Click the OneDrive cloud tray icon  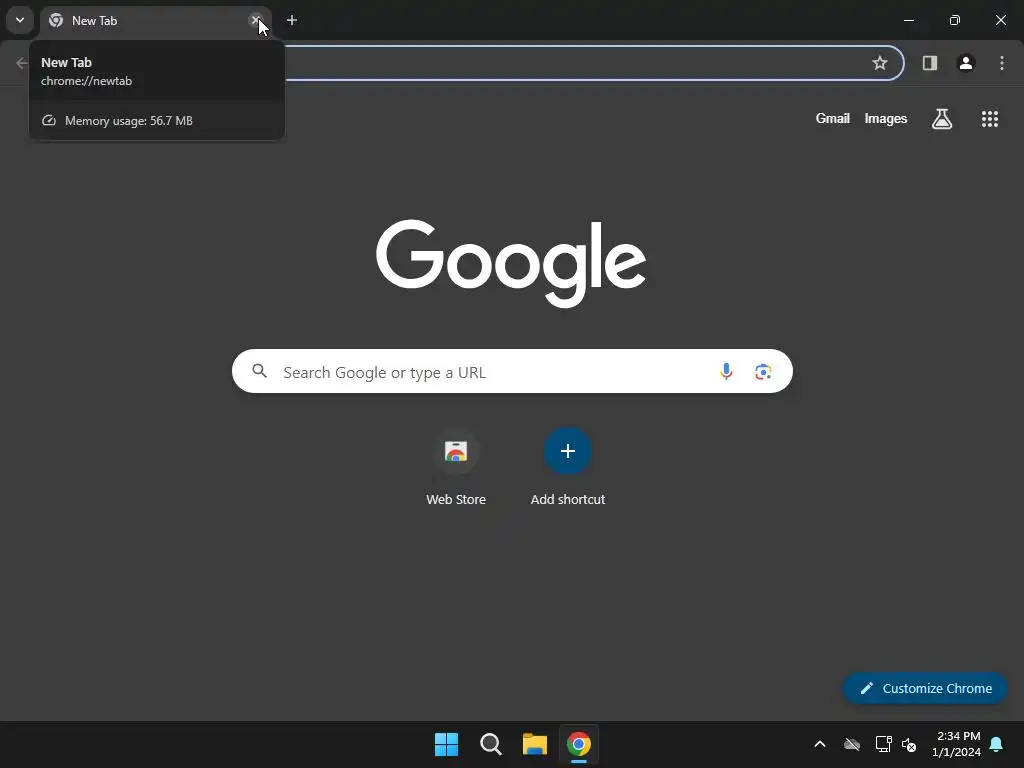pyautogui.click(x=852, y=744)
